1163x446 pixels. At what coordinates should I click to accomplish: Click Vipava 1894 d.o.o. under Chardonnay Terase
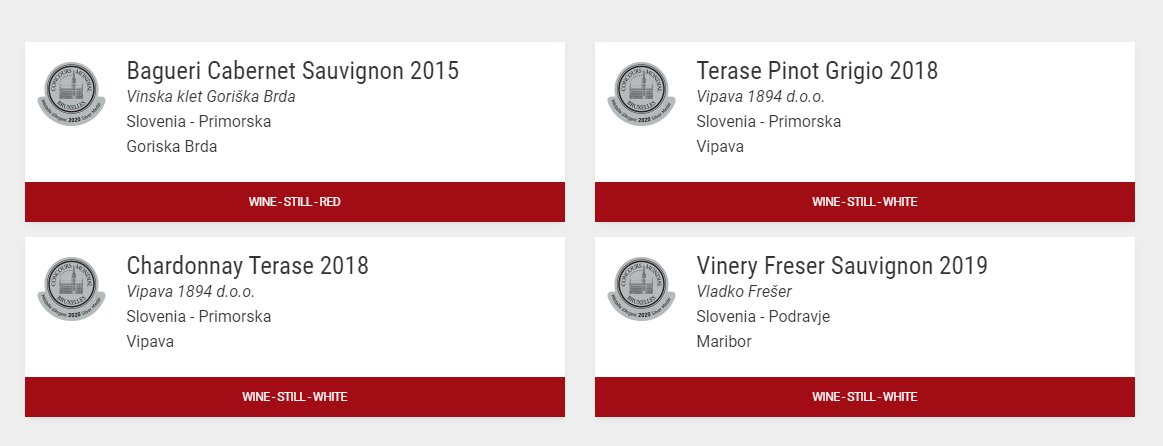tap(191, 292)
